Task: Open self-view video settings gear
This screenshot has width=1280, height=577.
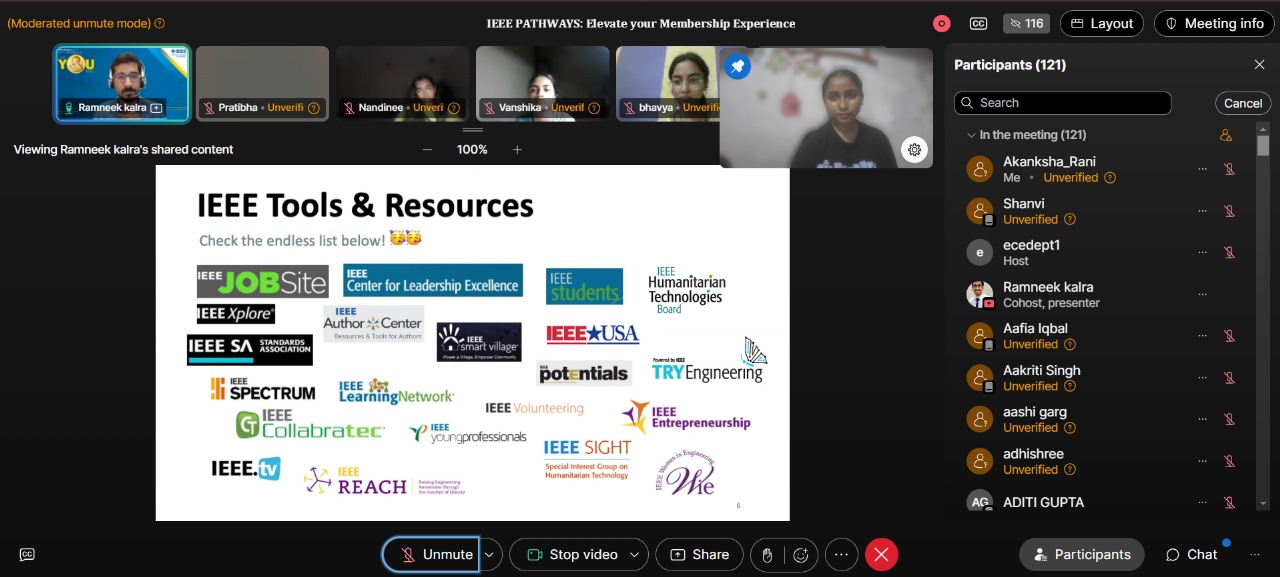Action: [x=914, y=150]
